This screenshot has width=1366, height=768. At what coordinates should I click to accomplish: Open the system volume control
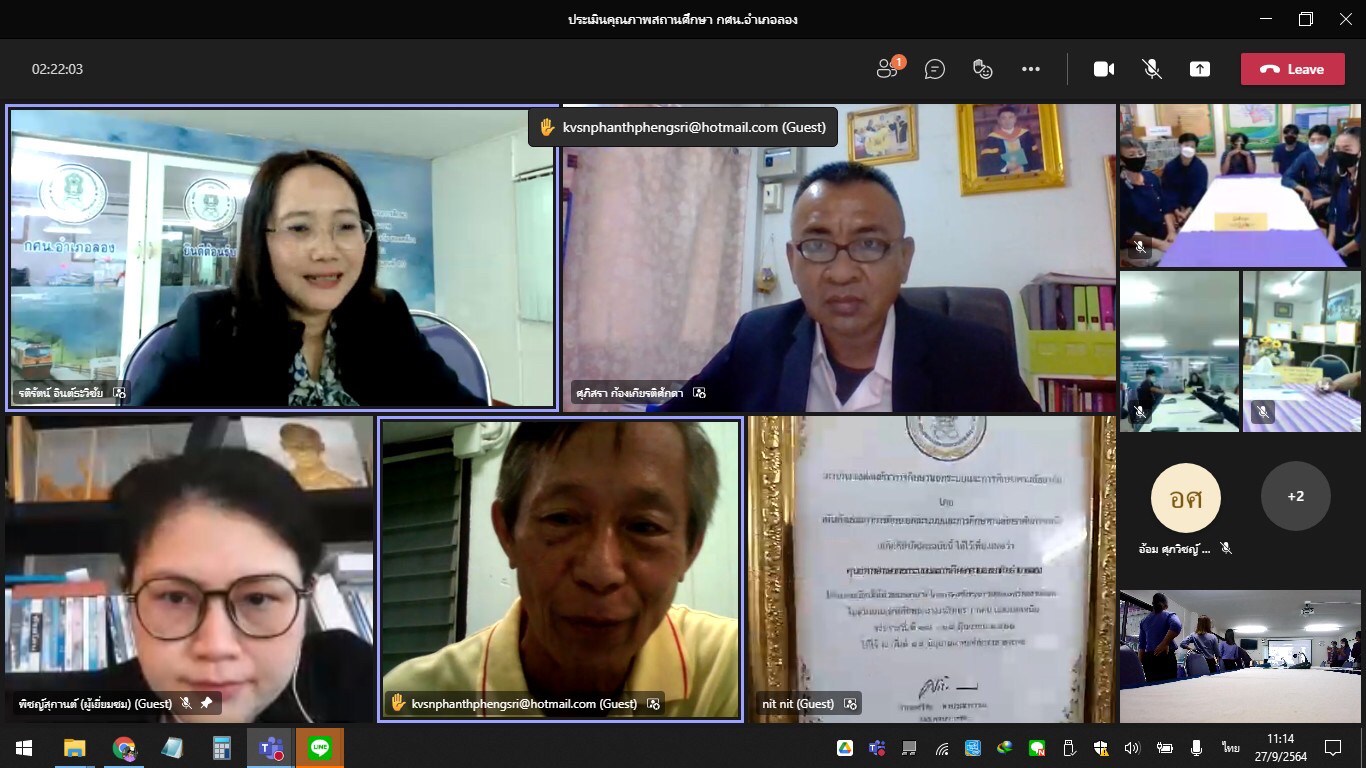pyautogui.click(x=1132, y=748)
